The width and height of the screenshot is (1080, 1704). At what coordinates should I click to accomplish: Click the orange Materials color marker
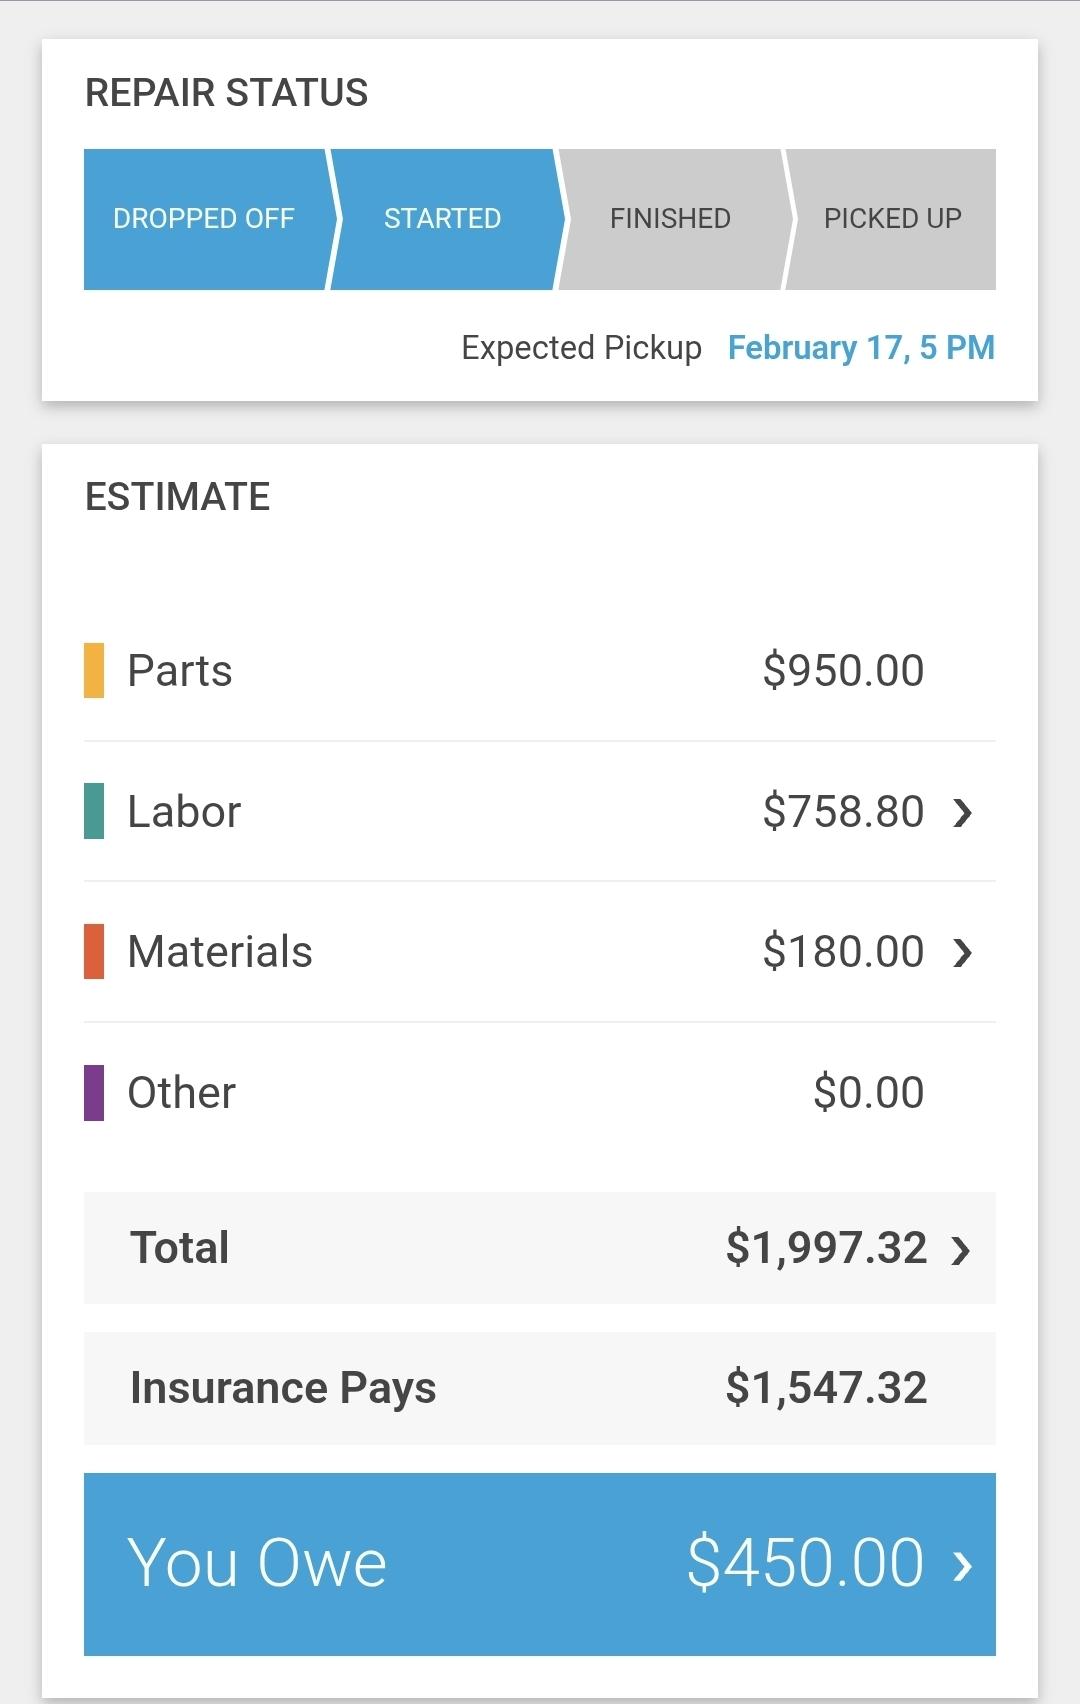tap(94, 952)
